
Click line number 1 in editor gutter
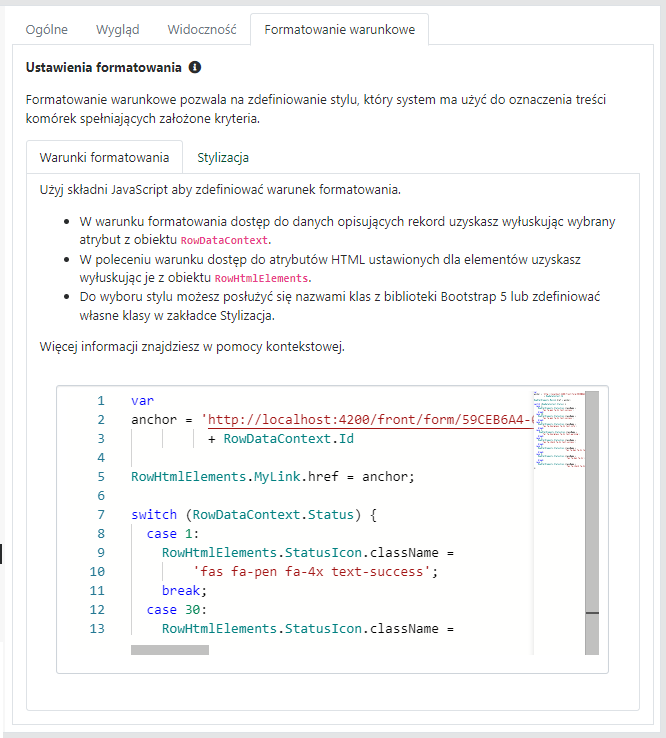click(x=101, y=401)
